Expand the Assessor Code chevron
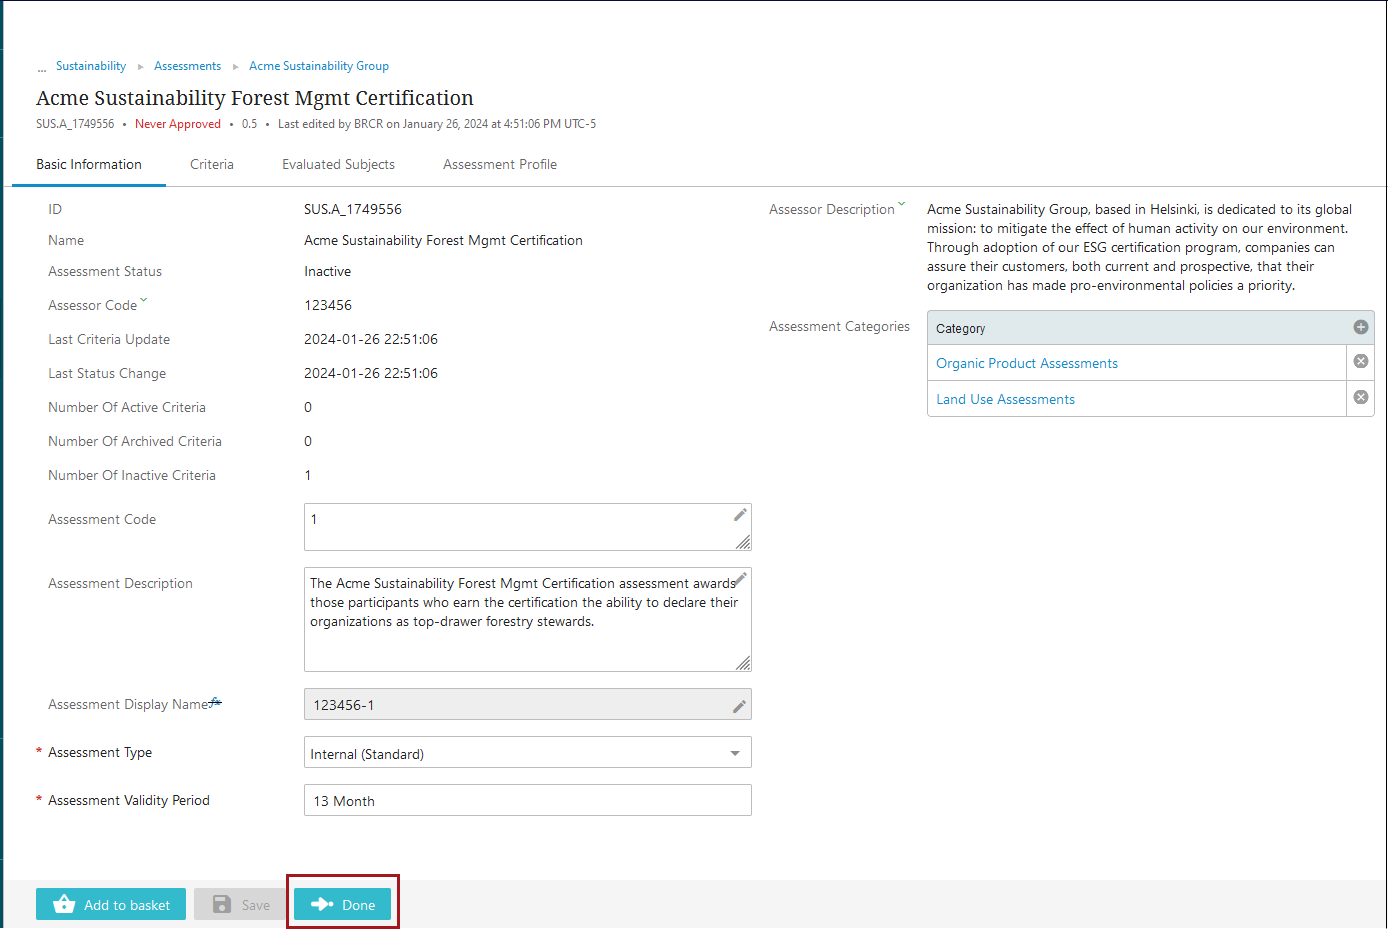This screenshot has height=929, width=1388. [144, 300]
